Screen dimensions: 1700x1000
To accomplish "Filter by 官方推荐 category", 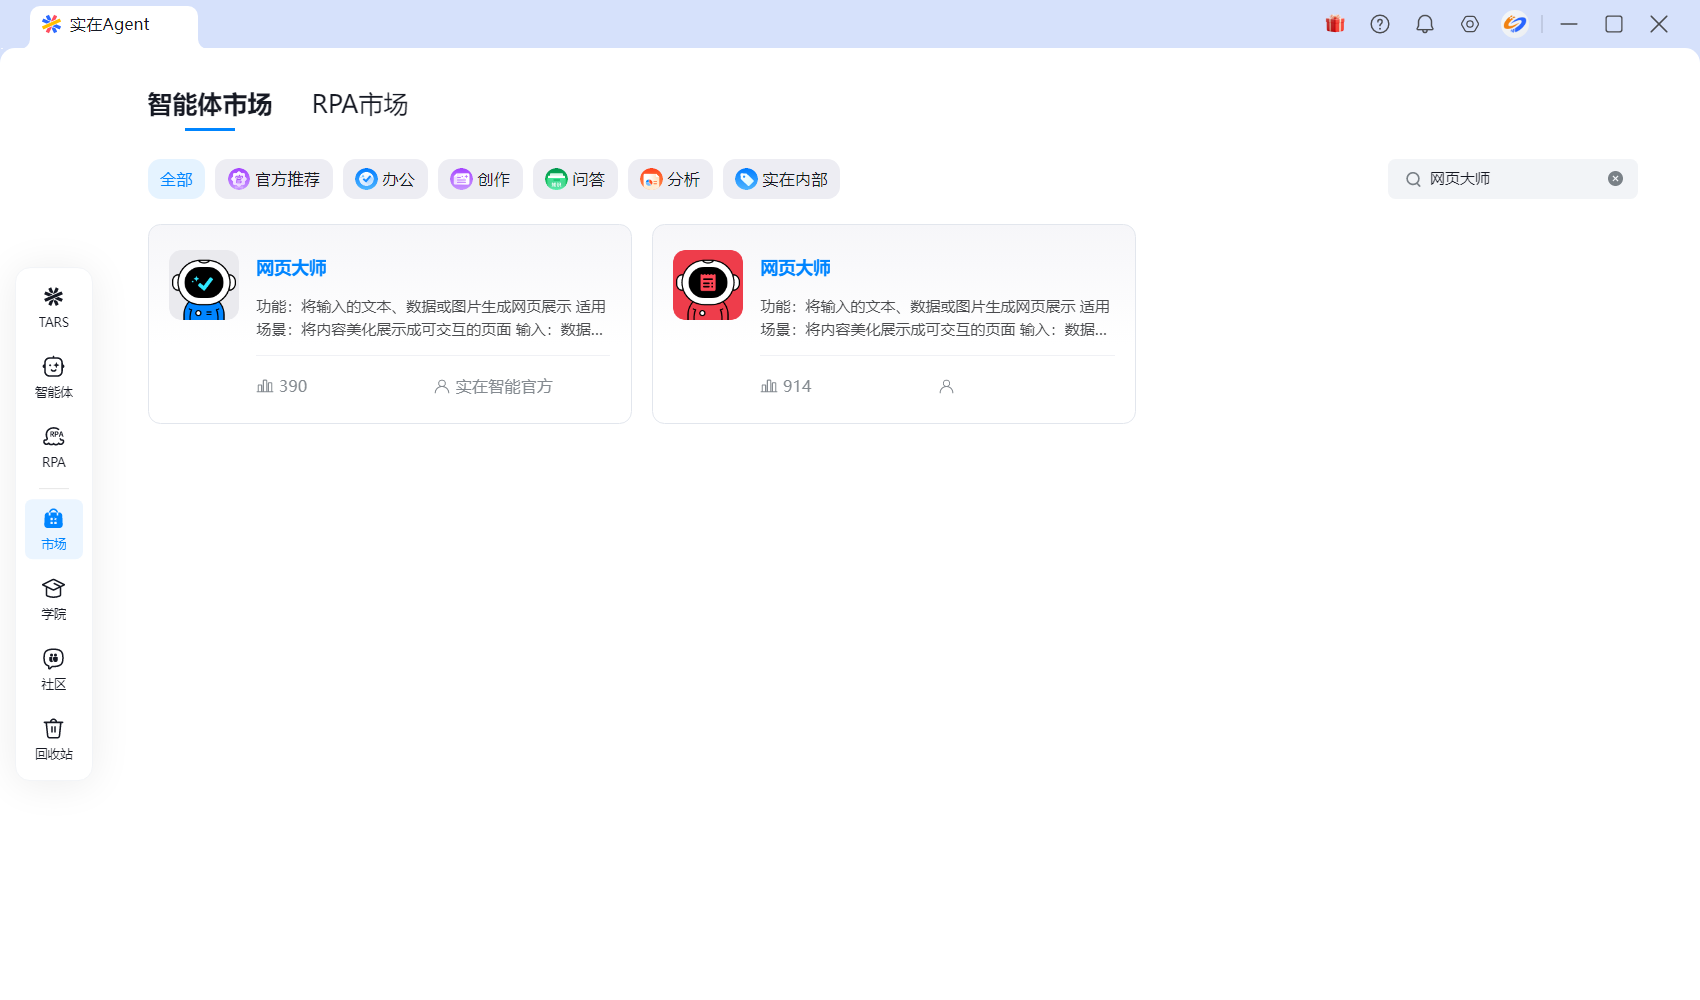I will coord(274,179).
